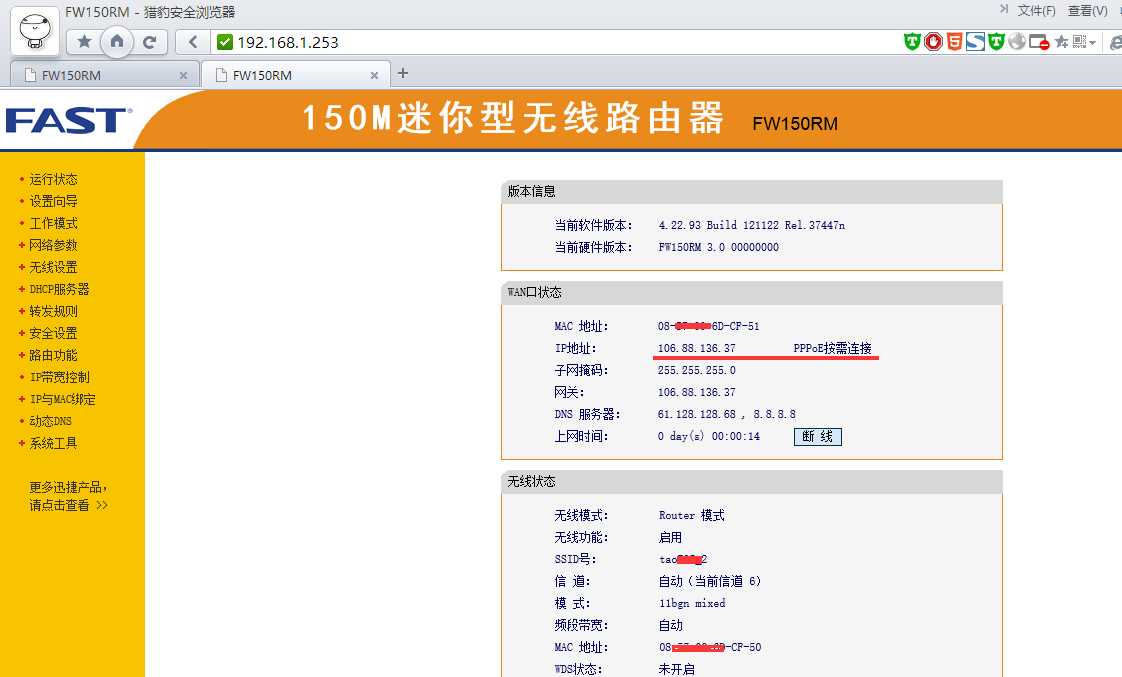
Task: Open the 查看(V) menu
Action: tap(1088, 11)
